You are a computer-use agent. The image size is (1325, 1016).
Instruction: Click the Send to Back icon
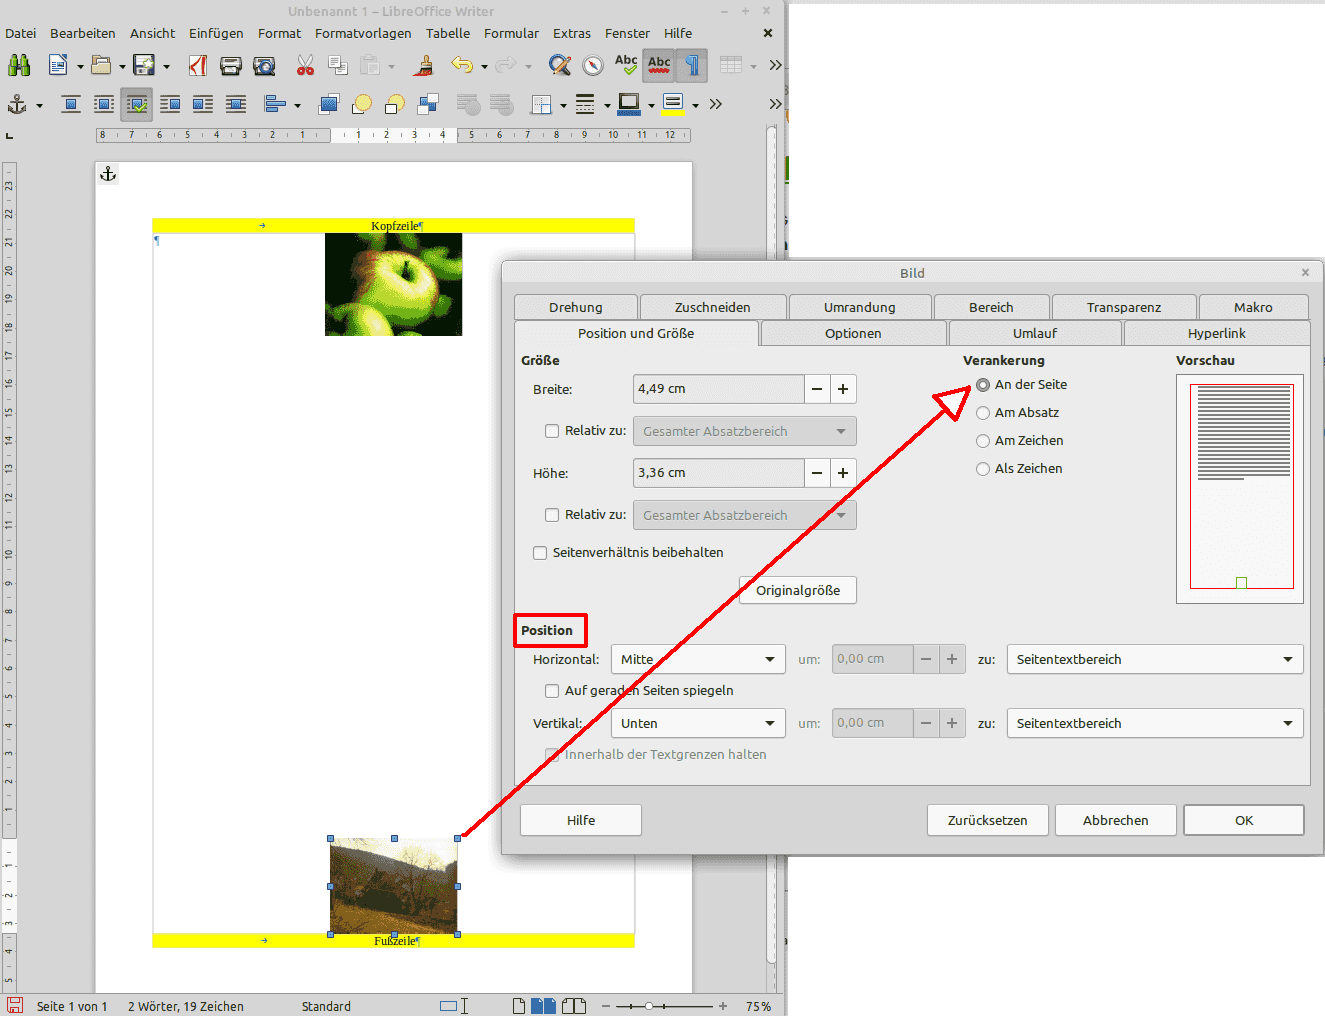point(428,104)
